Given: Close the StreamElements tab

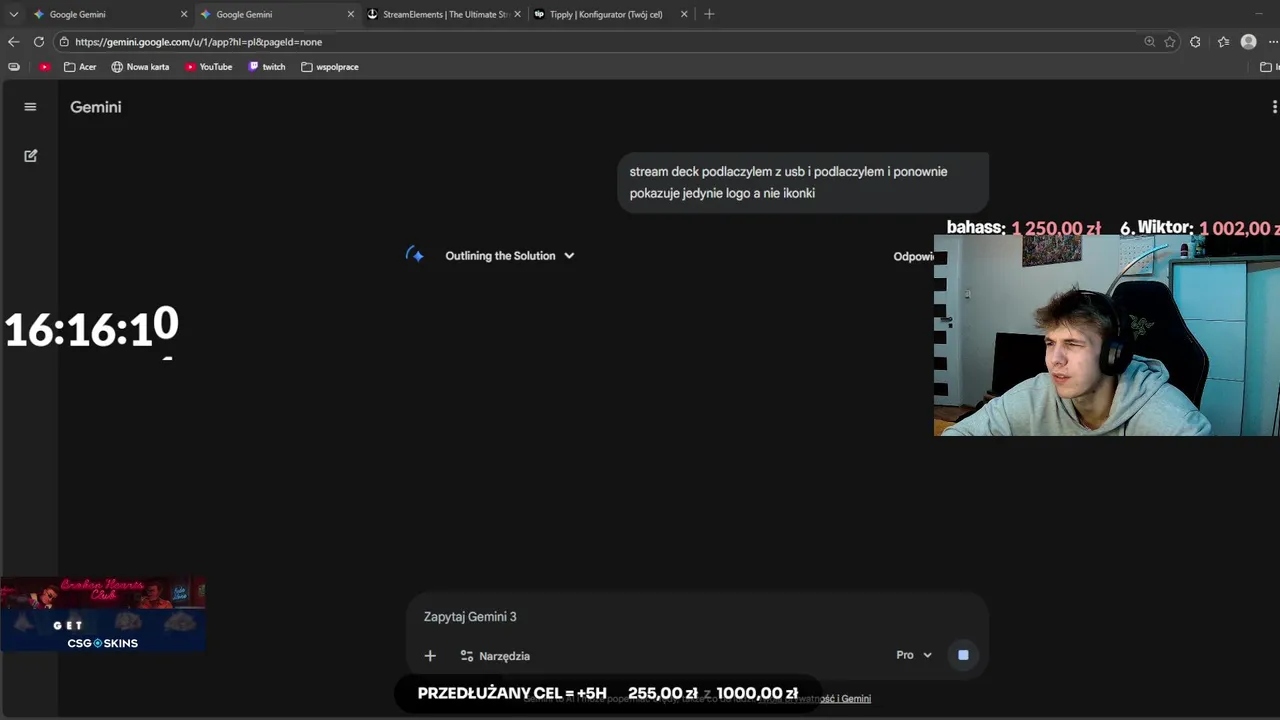Looking at the screenshot, I should pyautogui.click(x=517, y=14).
